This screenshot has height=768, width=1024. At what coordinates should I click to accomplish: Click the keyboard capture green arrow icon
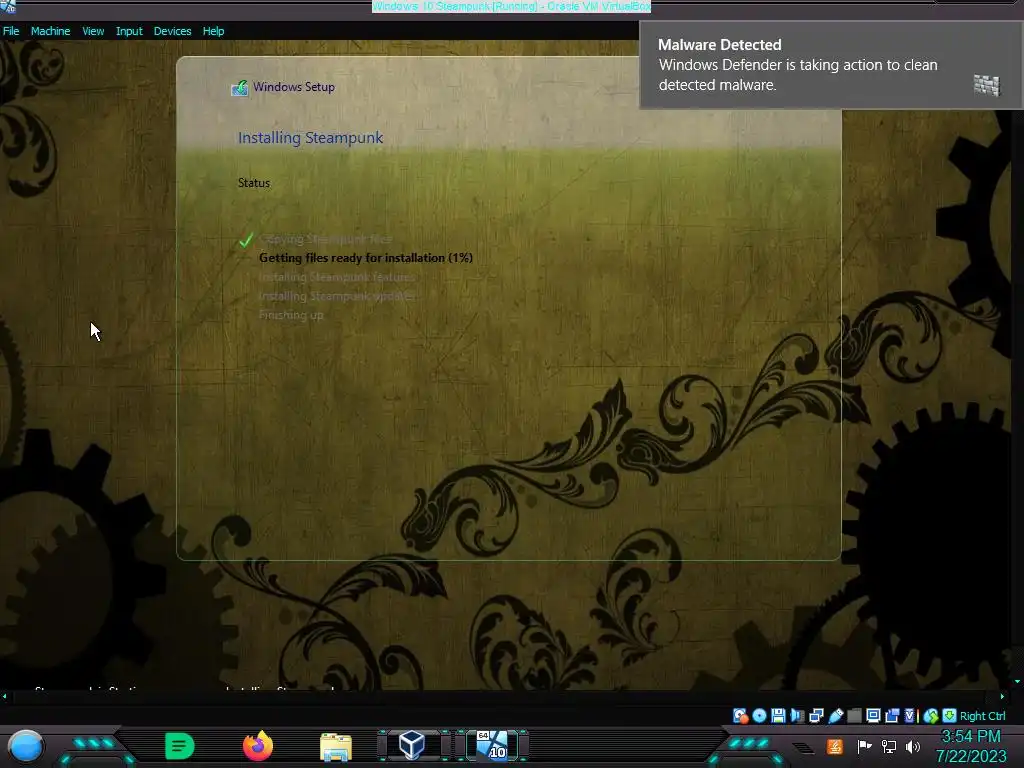(950, 716)
